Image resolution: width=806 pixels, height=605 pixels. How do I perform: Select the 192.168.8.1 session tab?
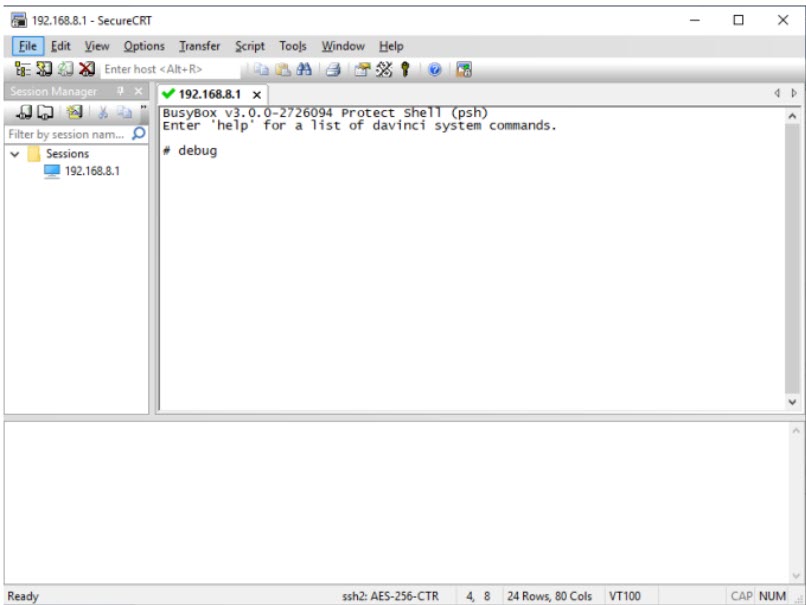209,93
